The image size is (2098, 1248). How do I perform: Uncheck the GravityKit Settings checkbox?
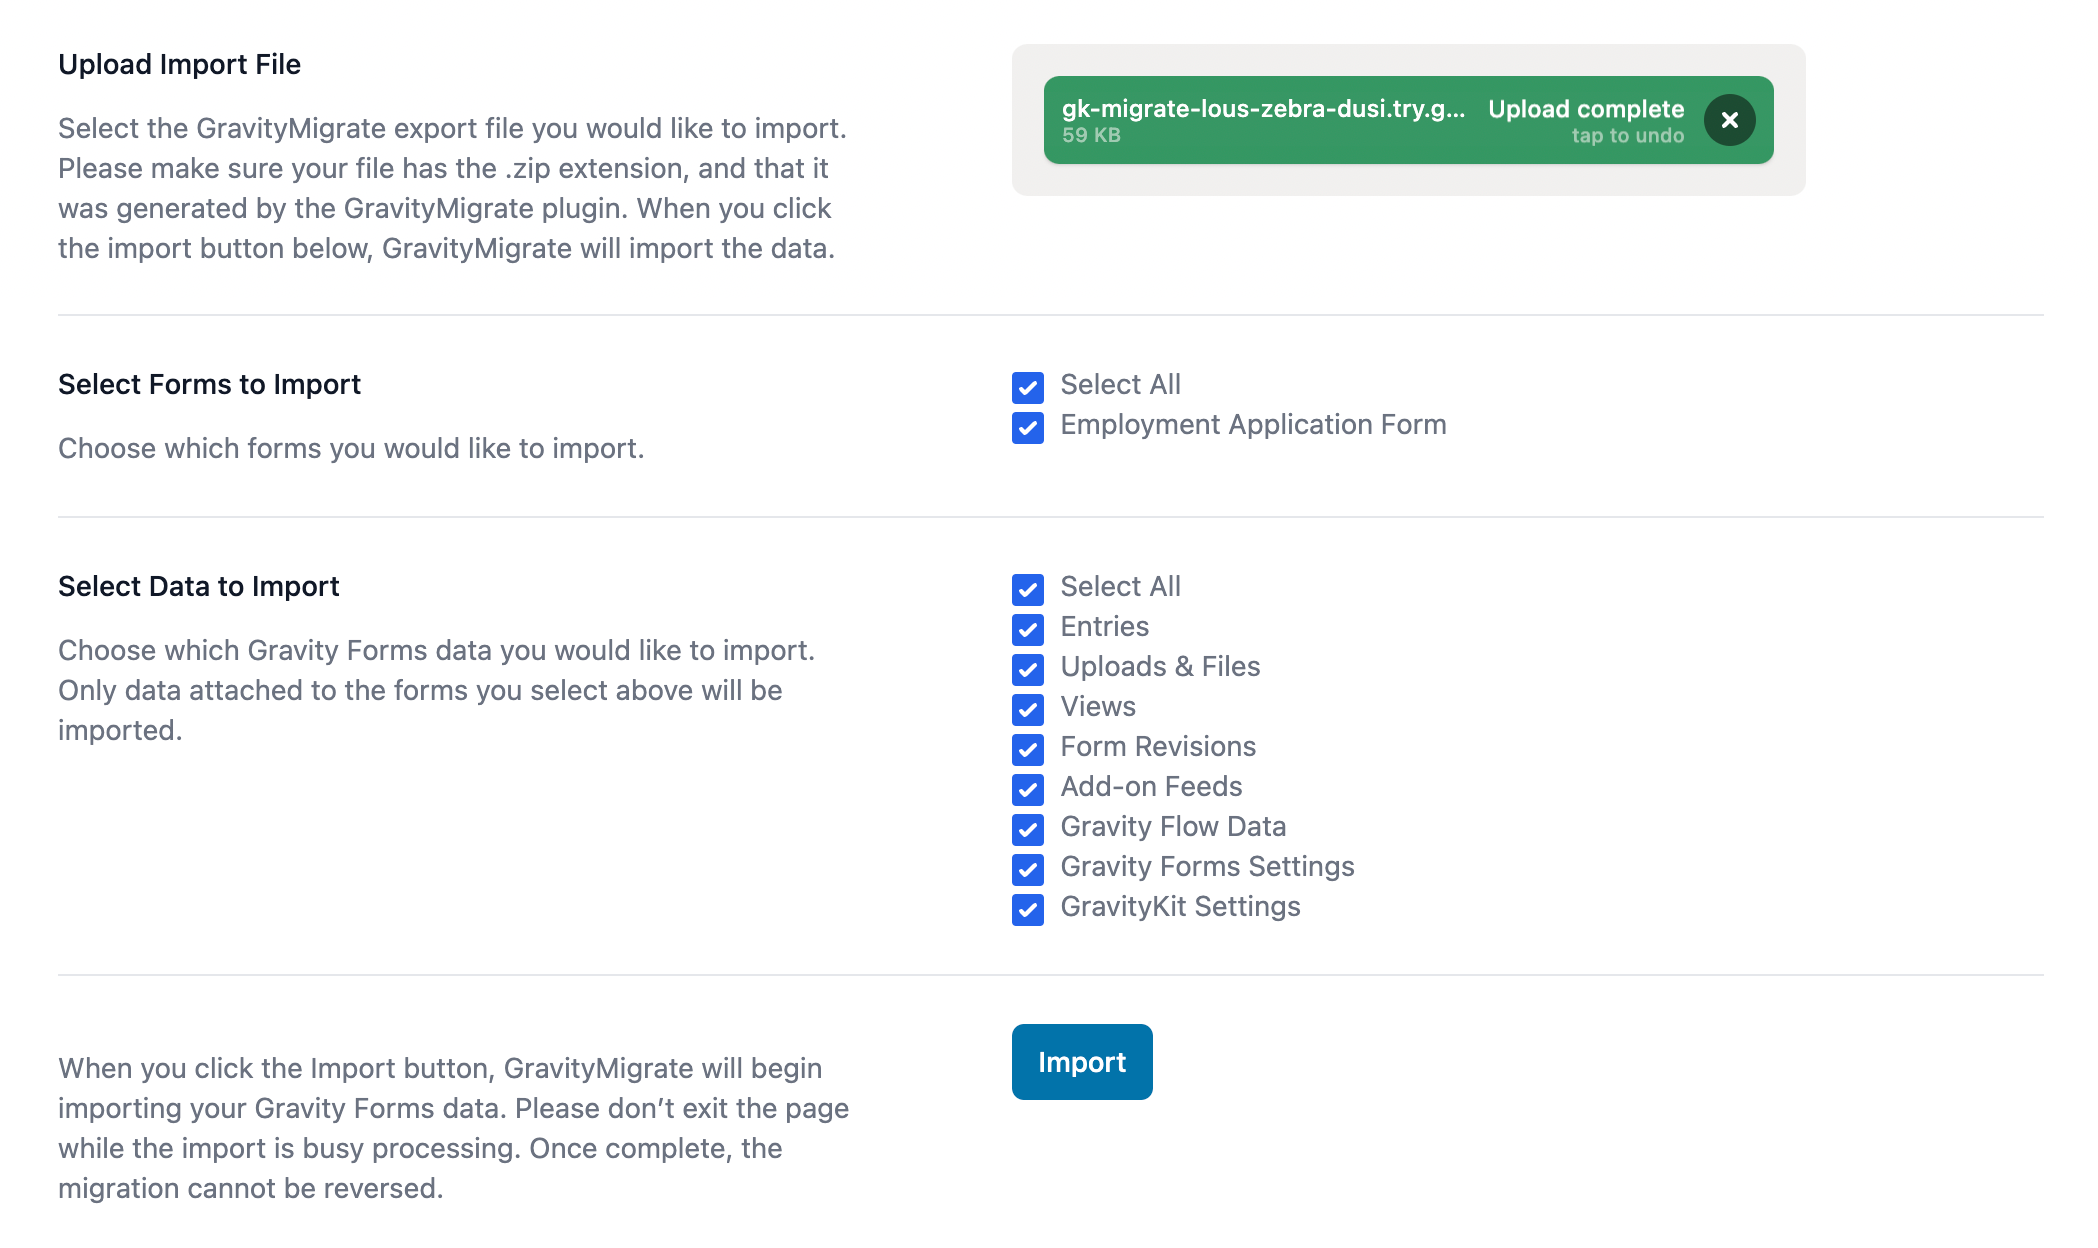click(1026, 909)
